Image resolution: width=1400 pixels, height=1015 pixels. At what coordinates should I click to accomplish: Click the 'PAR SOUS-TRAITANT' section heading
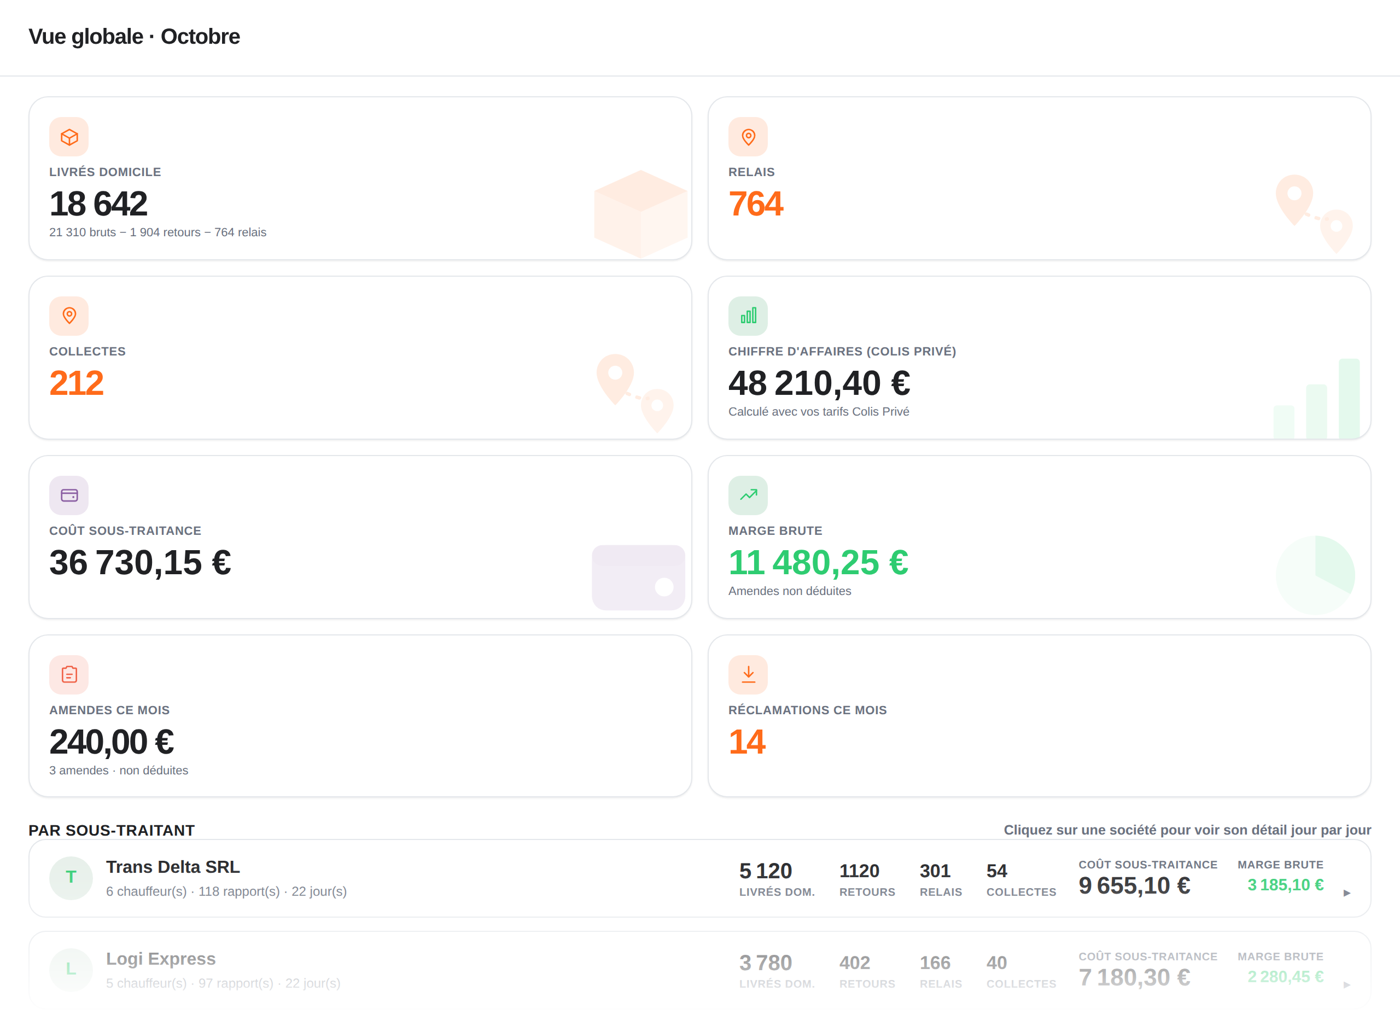[x=112, y=830]
